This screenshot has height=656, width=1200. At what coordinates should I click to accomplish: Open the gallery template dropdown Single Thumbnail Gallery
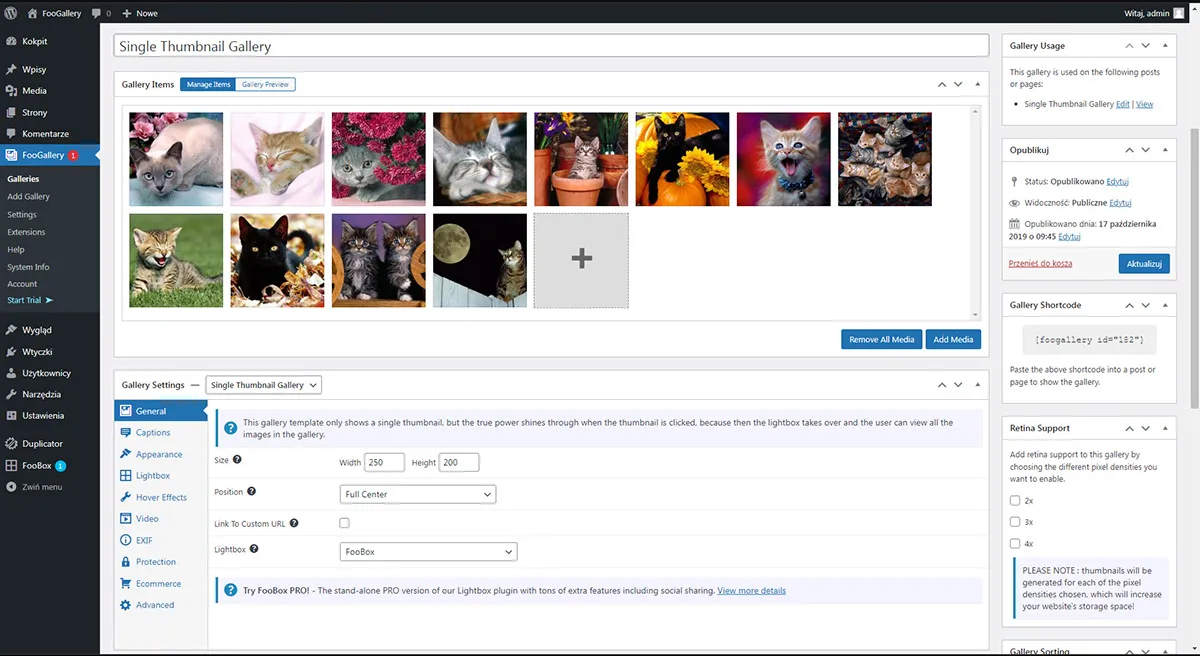(263, 385)
